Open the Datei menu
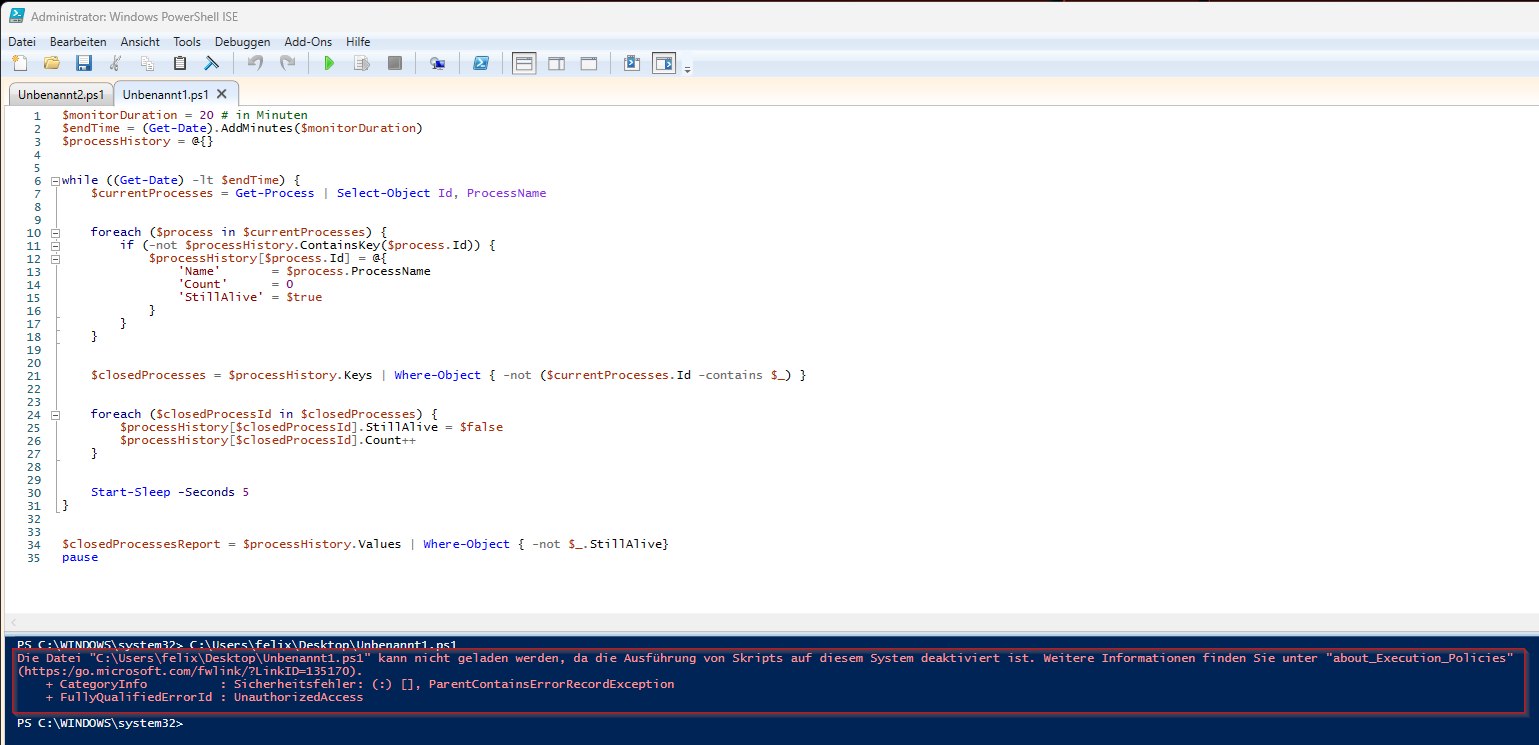 point(22,42)
